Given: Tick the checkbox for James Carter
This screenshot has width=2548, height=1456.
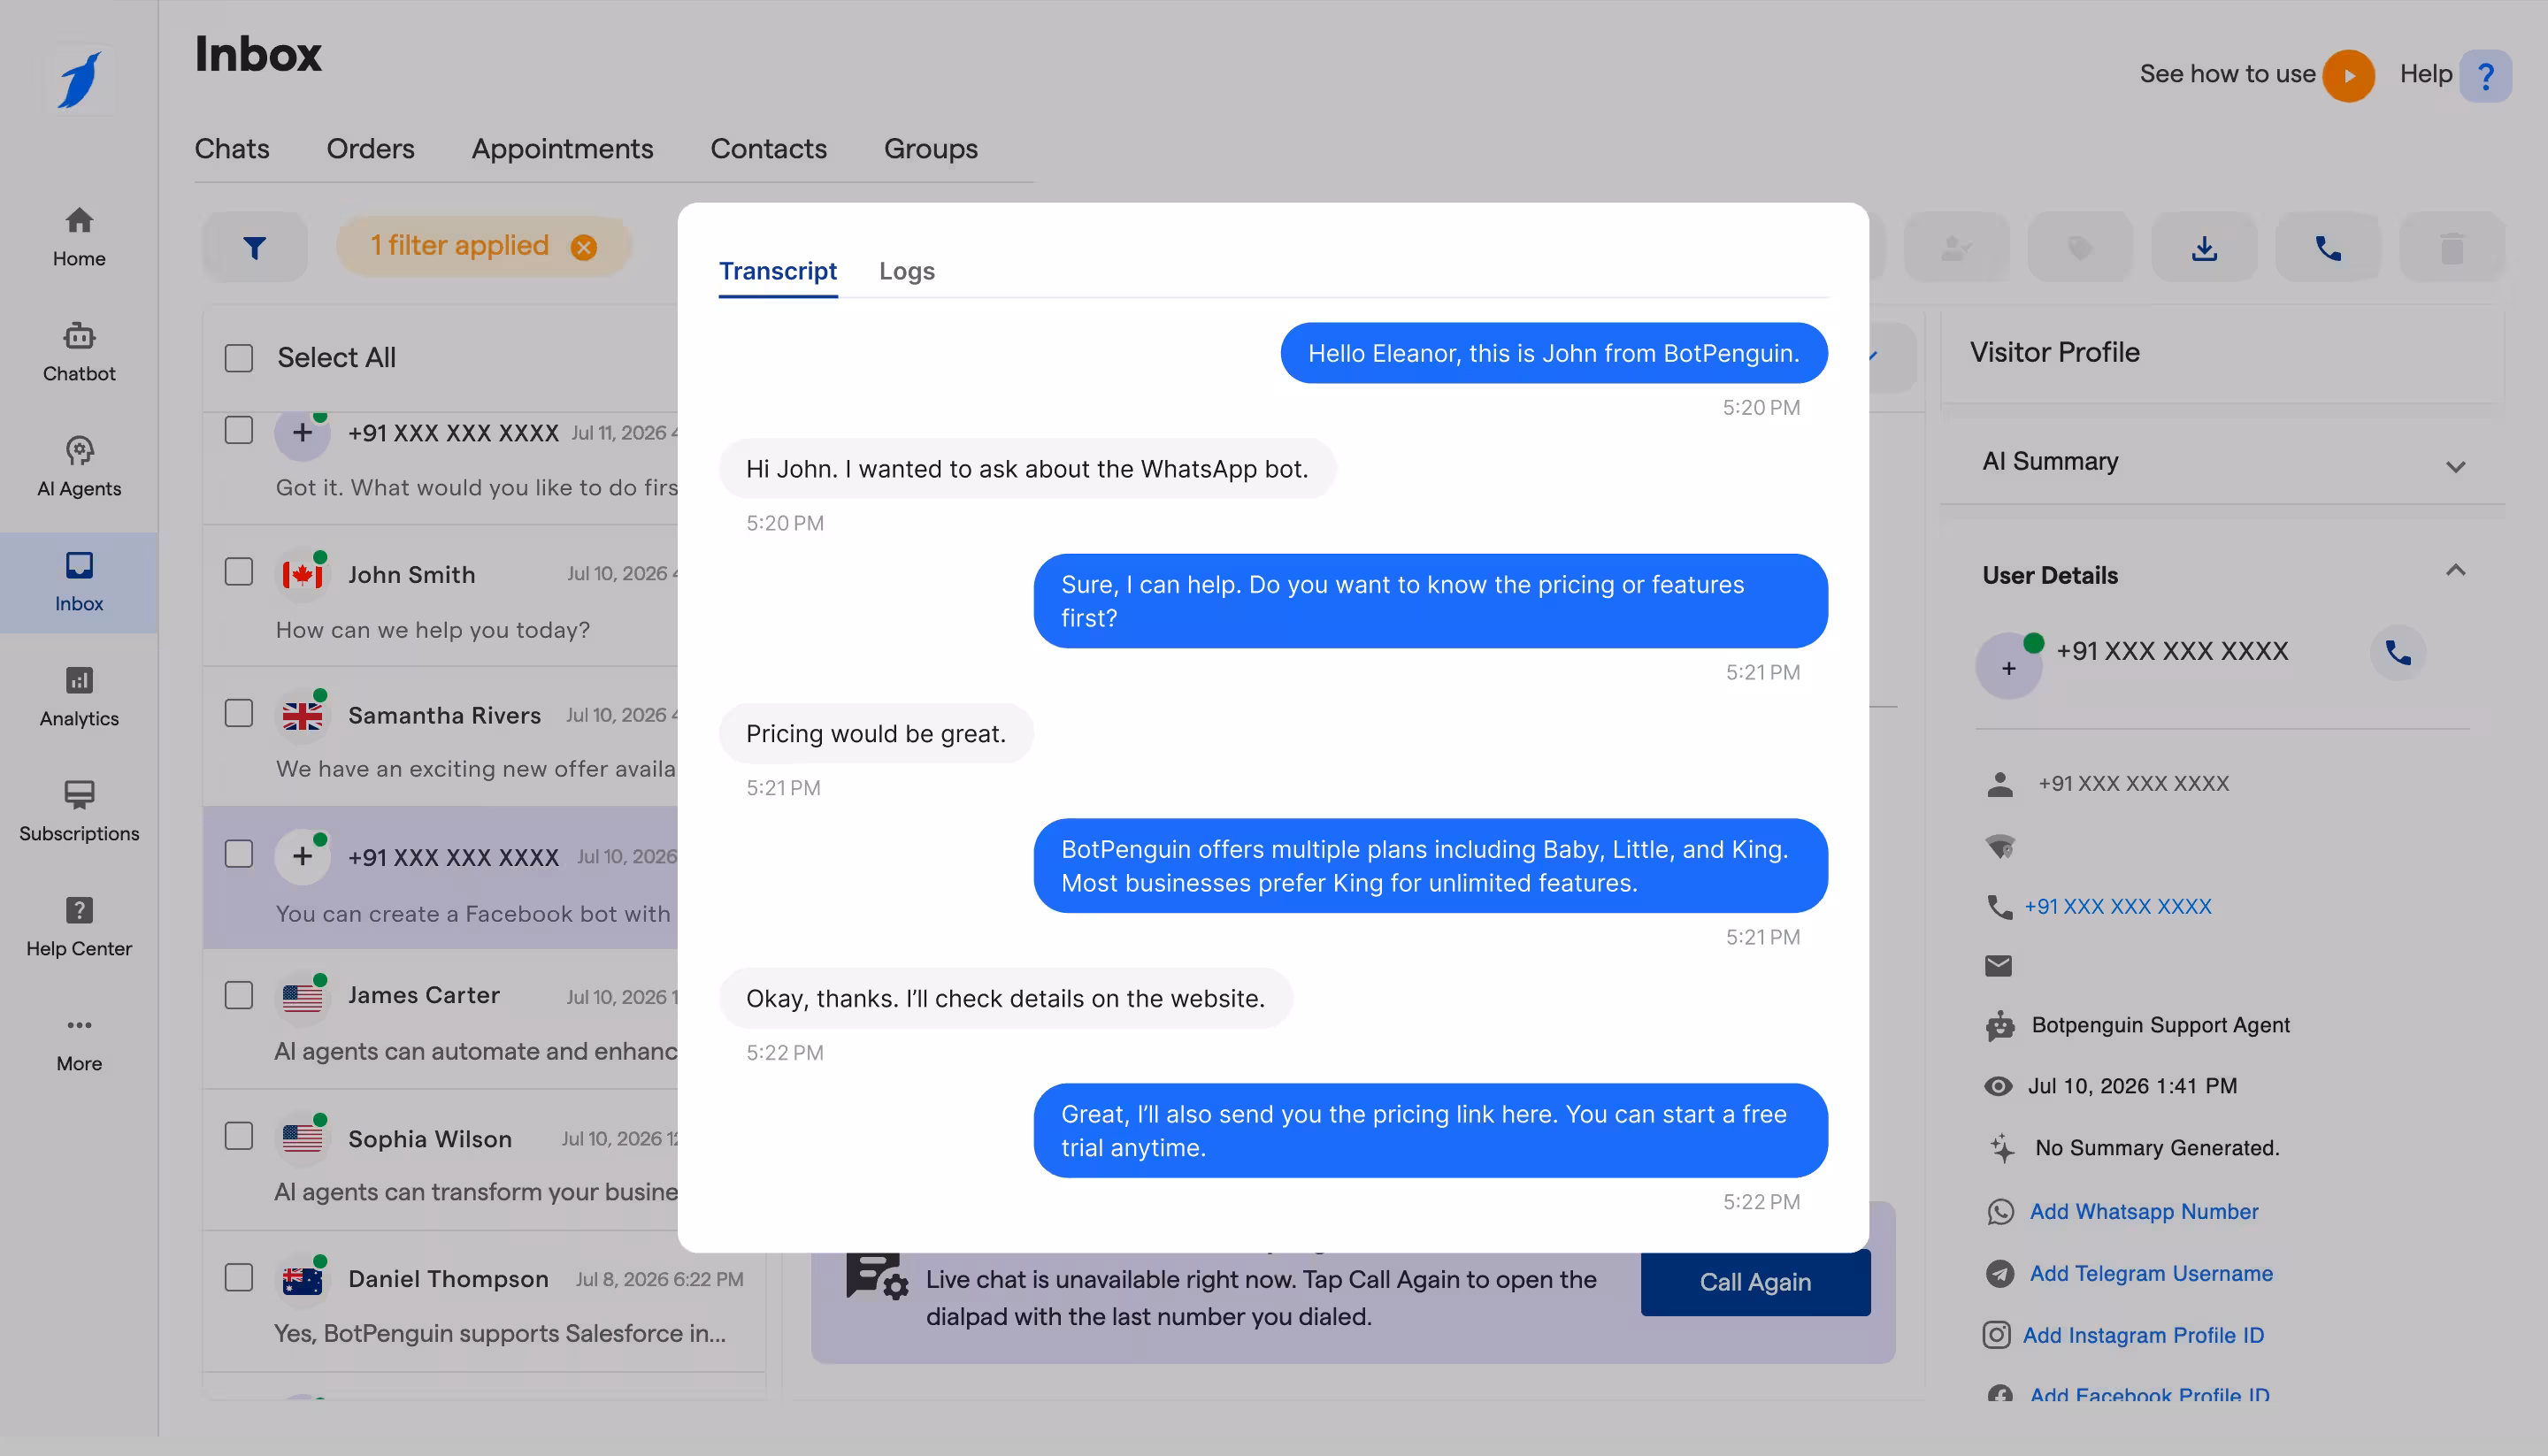Looking at the screenshot, I should [x=239, y=995].
